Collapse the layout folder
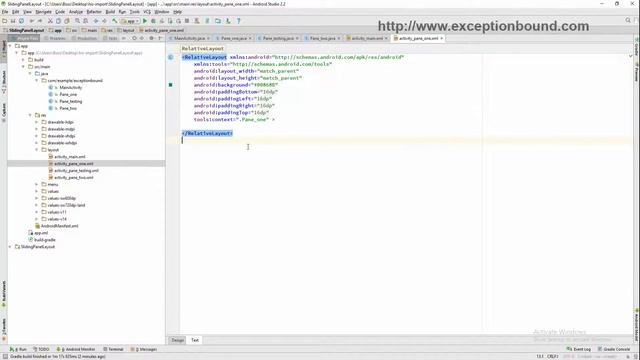 click(x=36, y=150)
